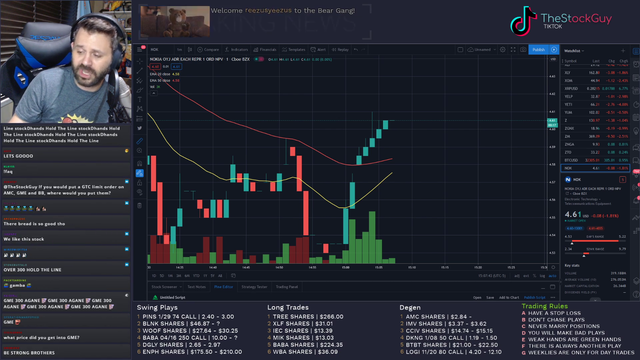Select the pitchfork/Fibonacci tool
This screenshot has height=360, width=640.
tap(140, 80)
